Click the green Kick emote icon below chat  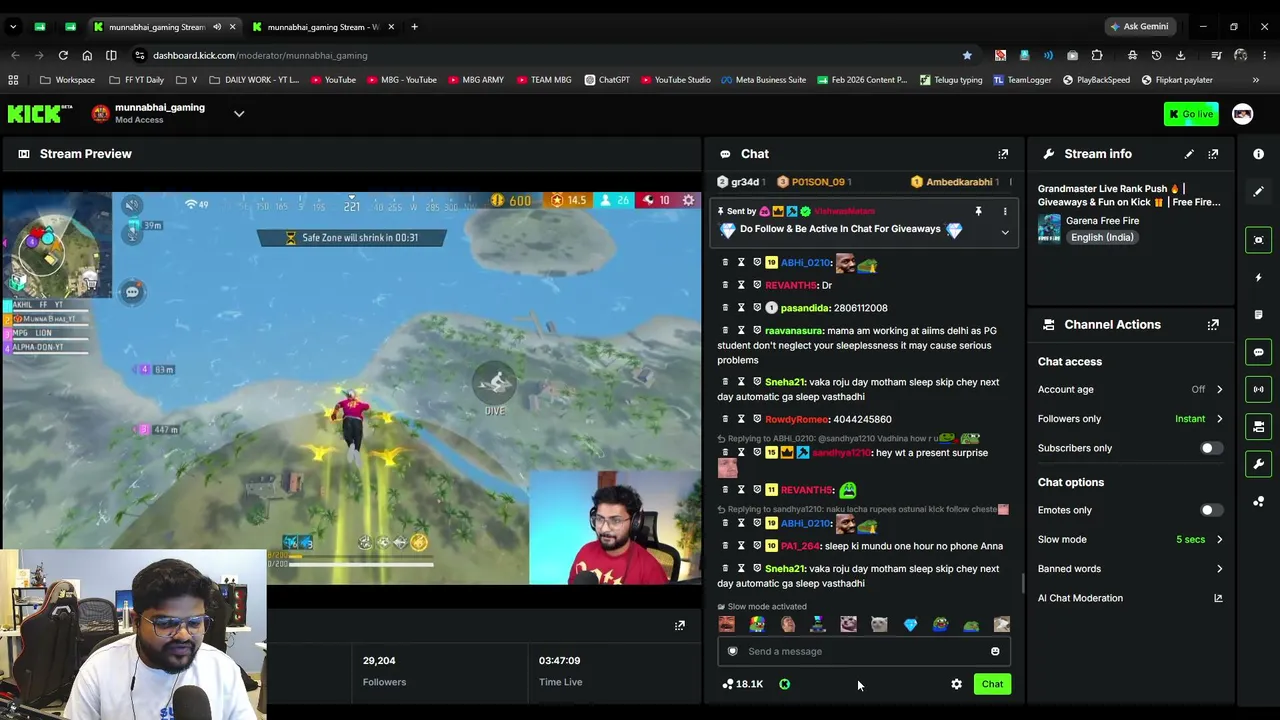tap(784, 684)
